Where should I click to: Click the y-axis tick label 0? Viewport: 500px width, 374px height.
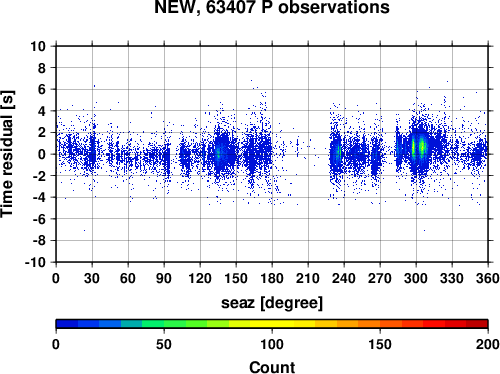pos(42,154)
